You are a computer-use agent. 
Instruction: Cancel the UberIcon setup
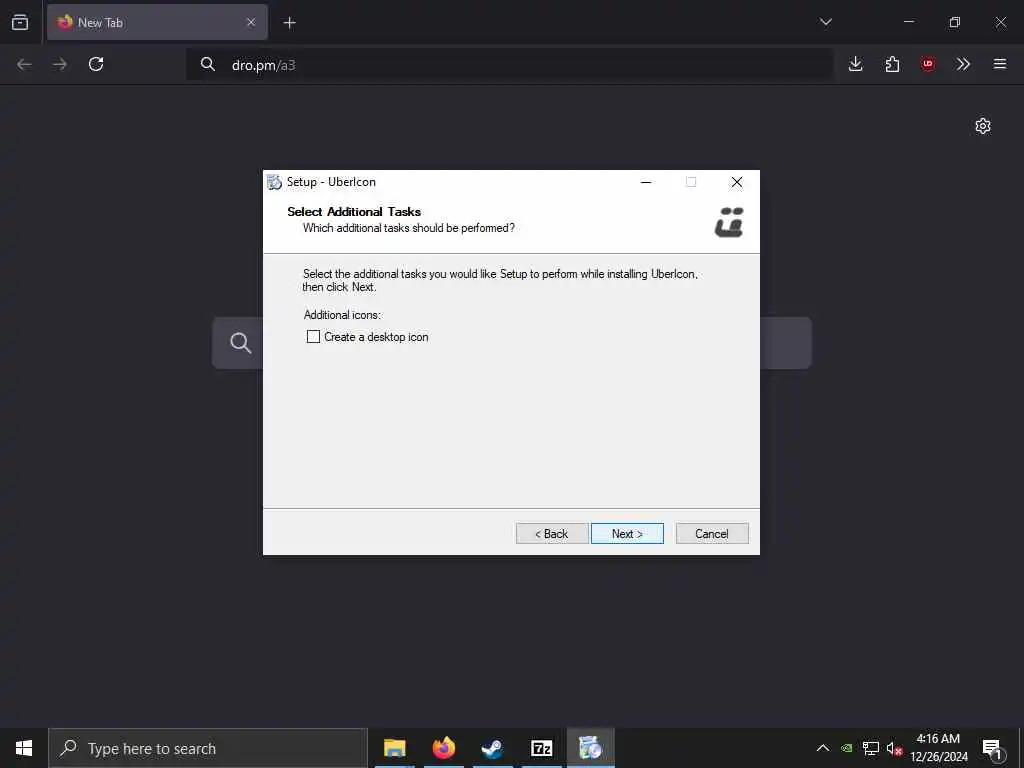[x=712, y=534]
